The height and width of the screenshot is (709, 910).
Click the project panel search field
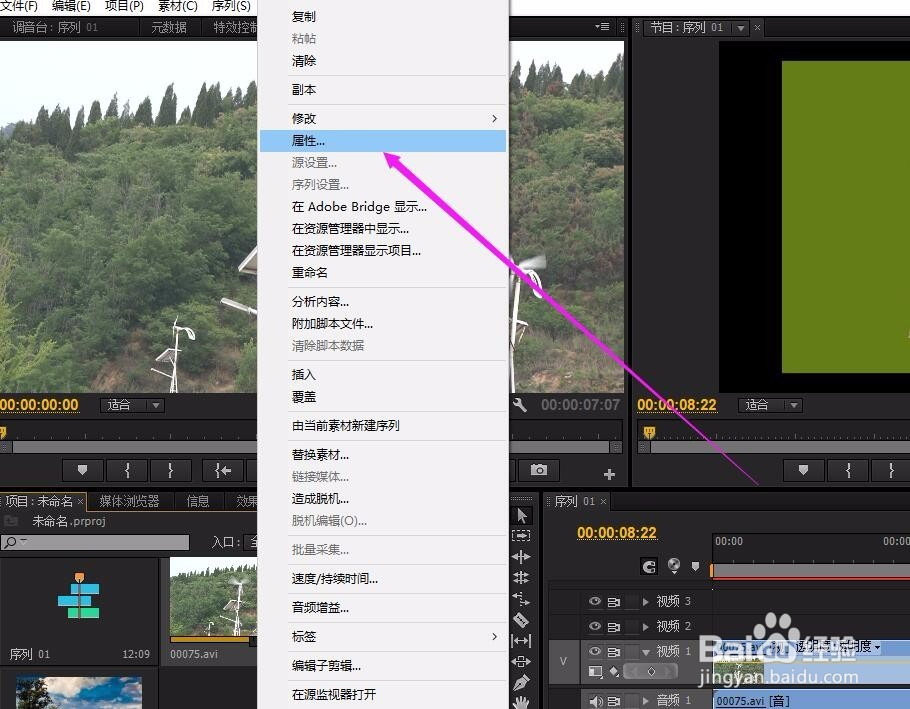[95, 542]
